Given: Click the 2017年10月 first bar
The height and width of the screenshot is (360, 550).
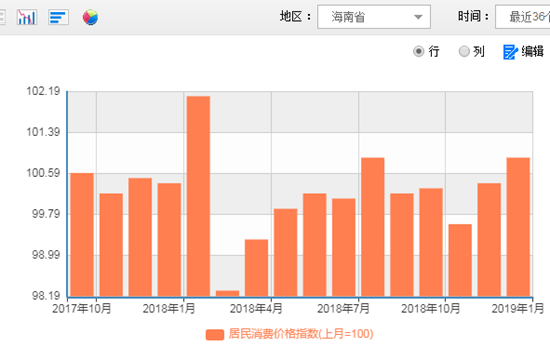Looking at the screenshot, I should [82, 235].
